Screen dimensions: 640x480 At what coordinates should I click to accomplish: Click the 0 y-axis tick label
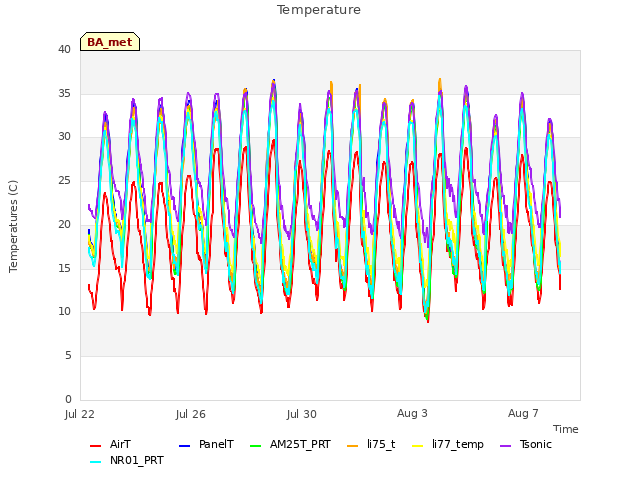(x=68, y=399)
